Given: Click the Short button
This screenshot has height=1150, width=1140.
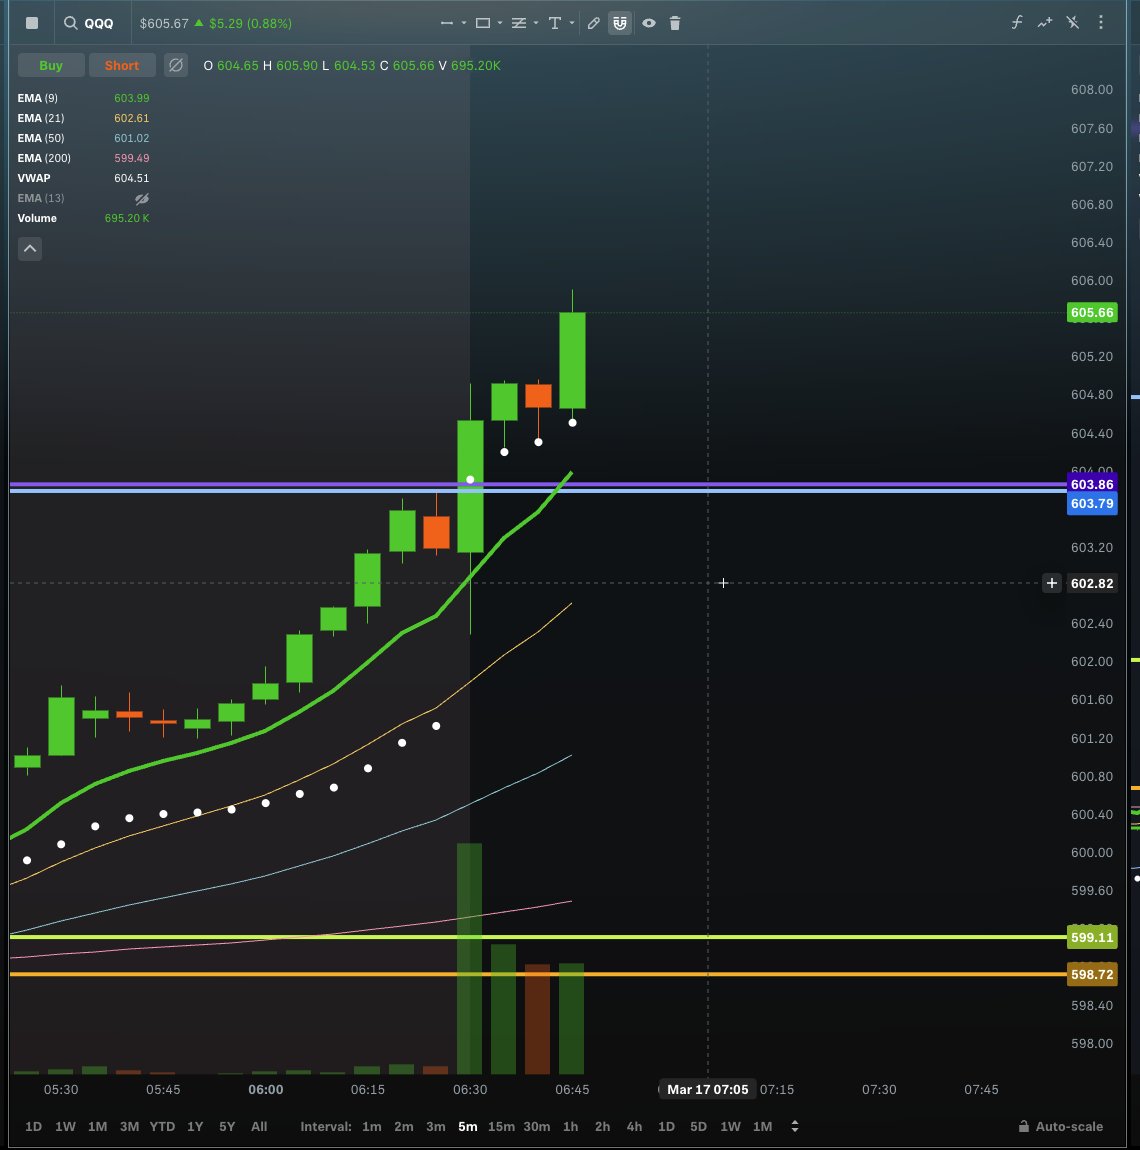Looking at the screenshot, I should pyautogui.click(x=122, y=65).
